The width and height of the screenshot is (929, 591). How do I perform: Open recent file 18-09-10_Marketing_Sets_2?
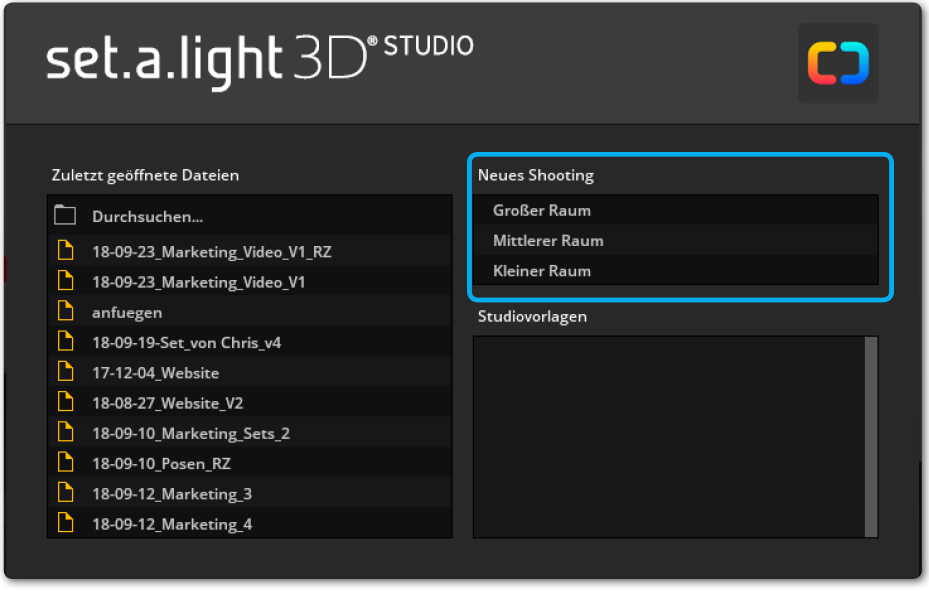pyautogui.click(x=190, y=433)
